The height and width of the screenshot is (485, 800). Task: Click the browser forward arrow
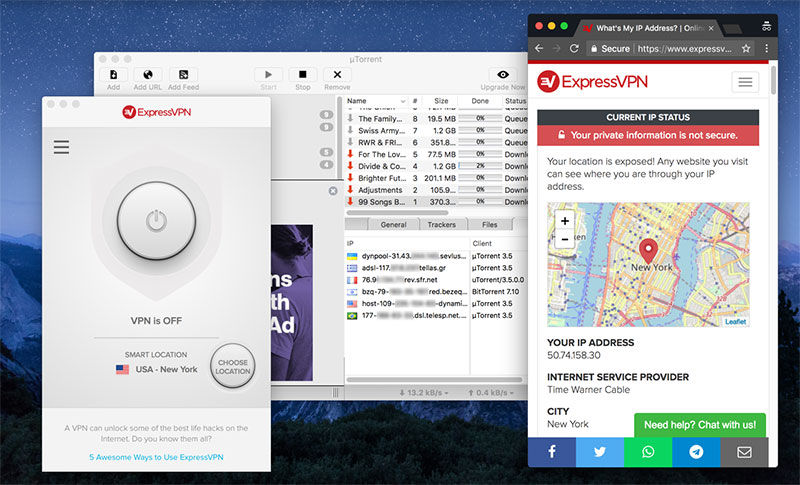(x=557, y=48)
